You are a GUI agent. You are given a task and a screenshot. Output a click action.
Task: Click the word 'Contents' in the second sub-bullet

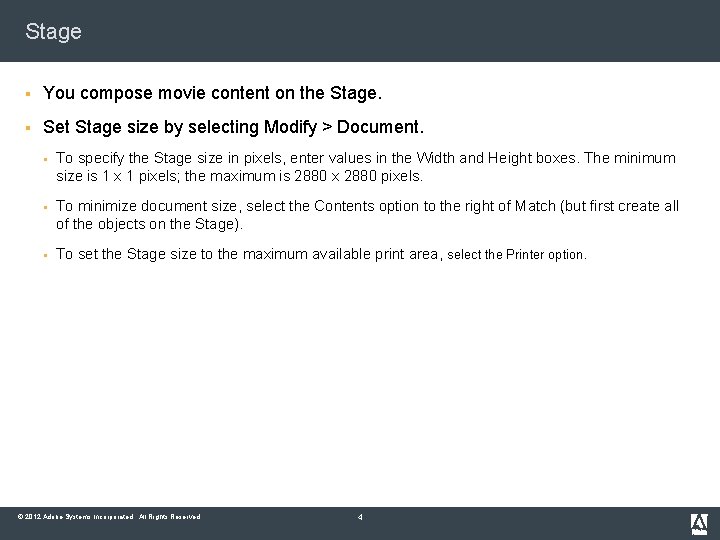click(344, 206)
